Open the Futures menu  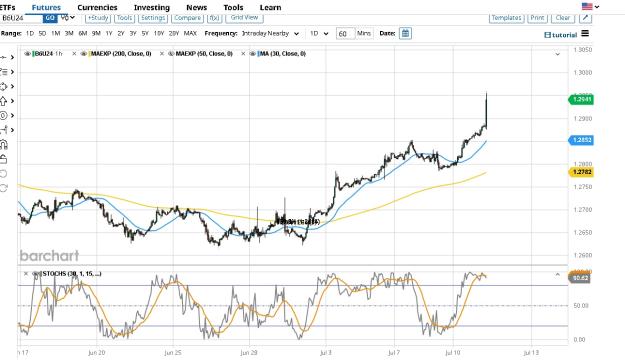pyautogui.click(x=46, y=7)
